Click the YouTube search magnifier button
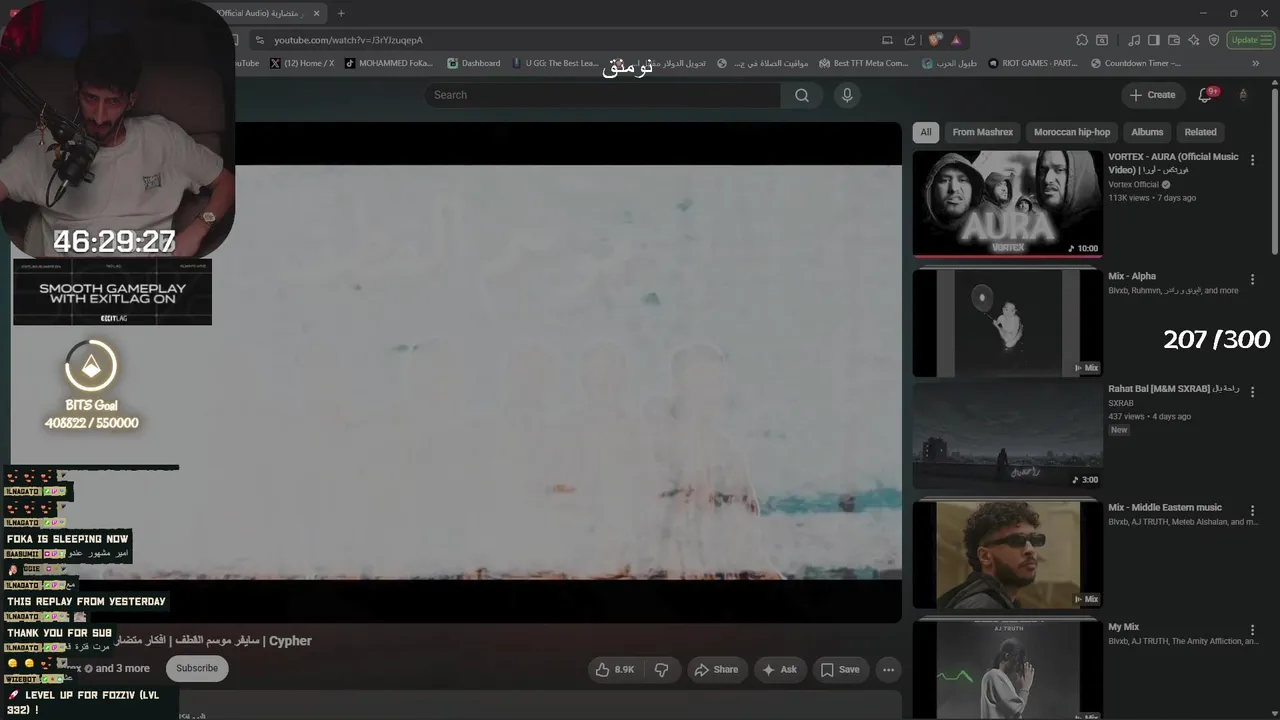Screen dimensions: 1280x720 tap(802, 95)
